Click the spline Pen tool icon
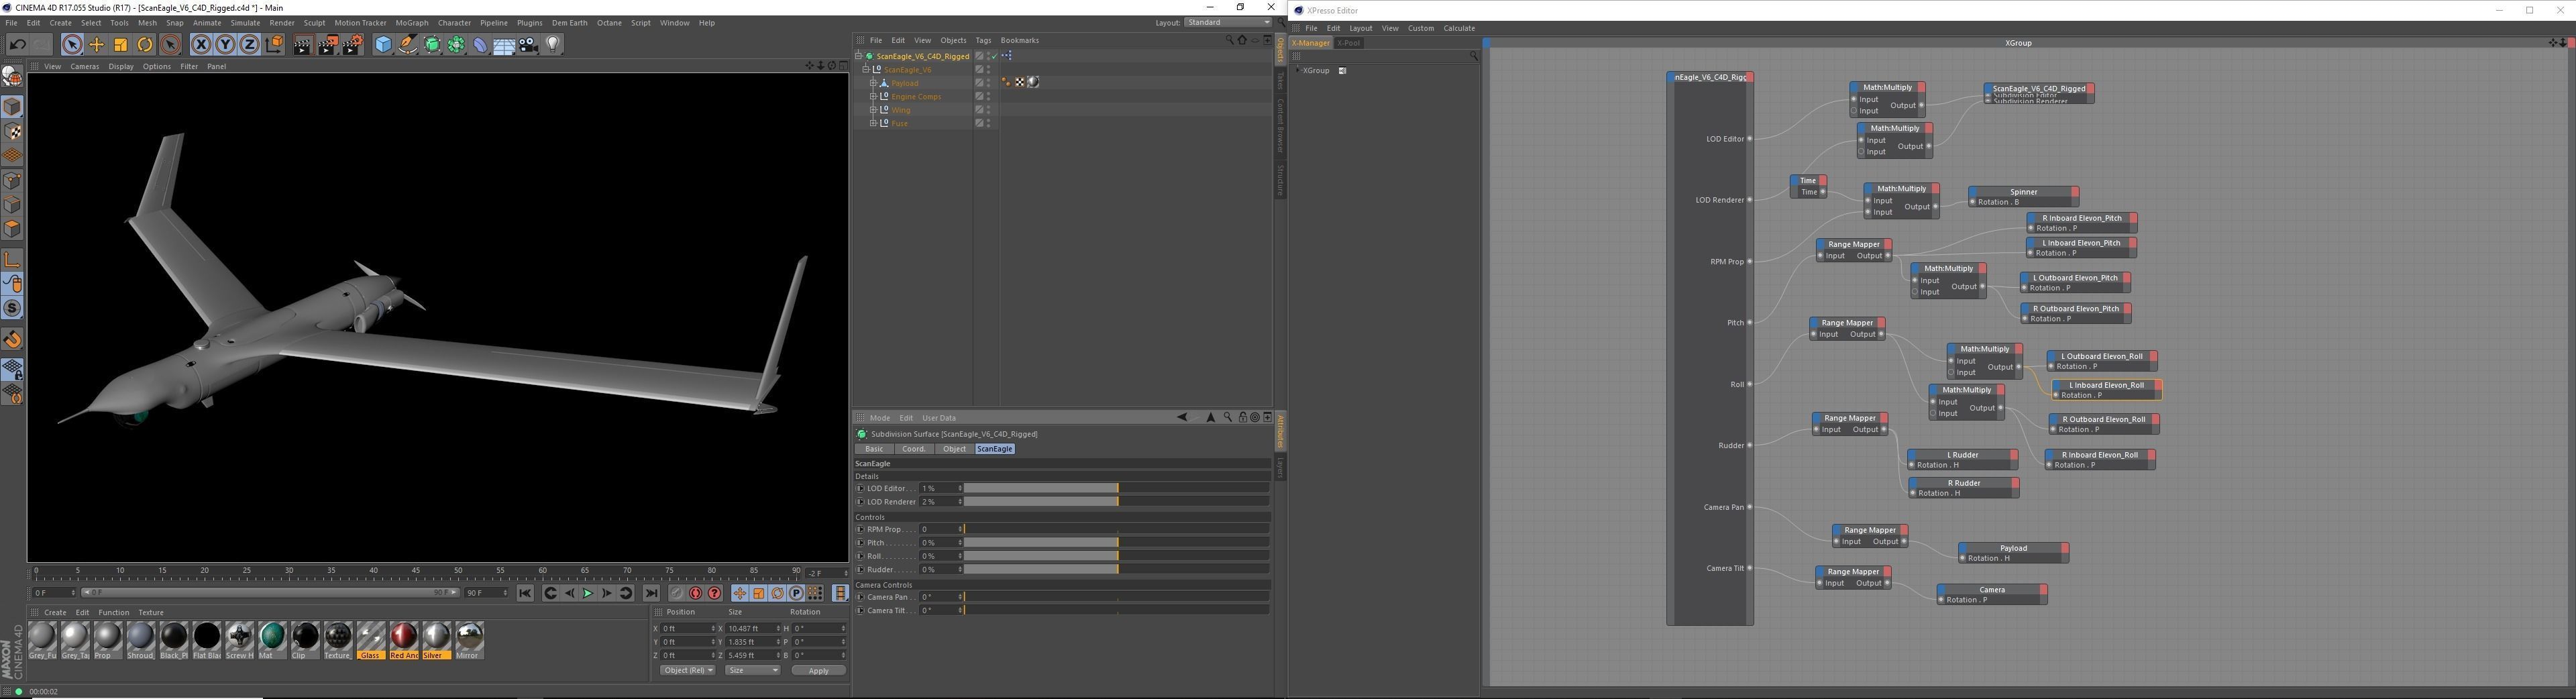This screenshot has height=699, width=2576. coord(407,45)
